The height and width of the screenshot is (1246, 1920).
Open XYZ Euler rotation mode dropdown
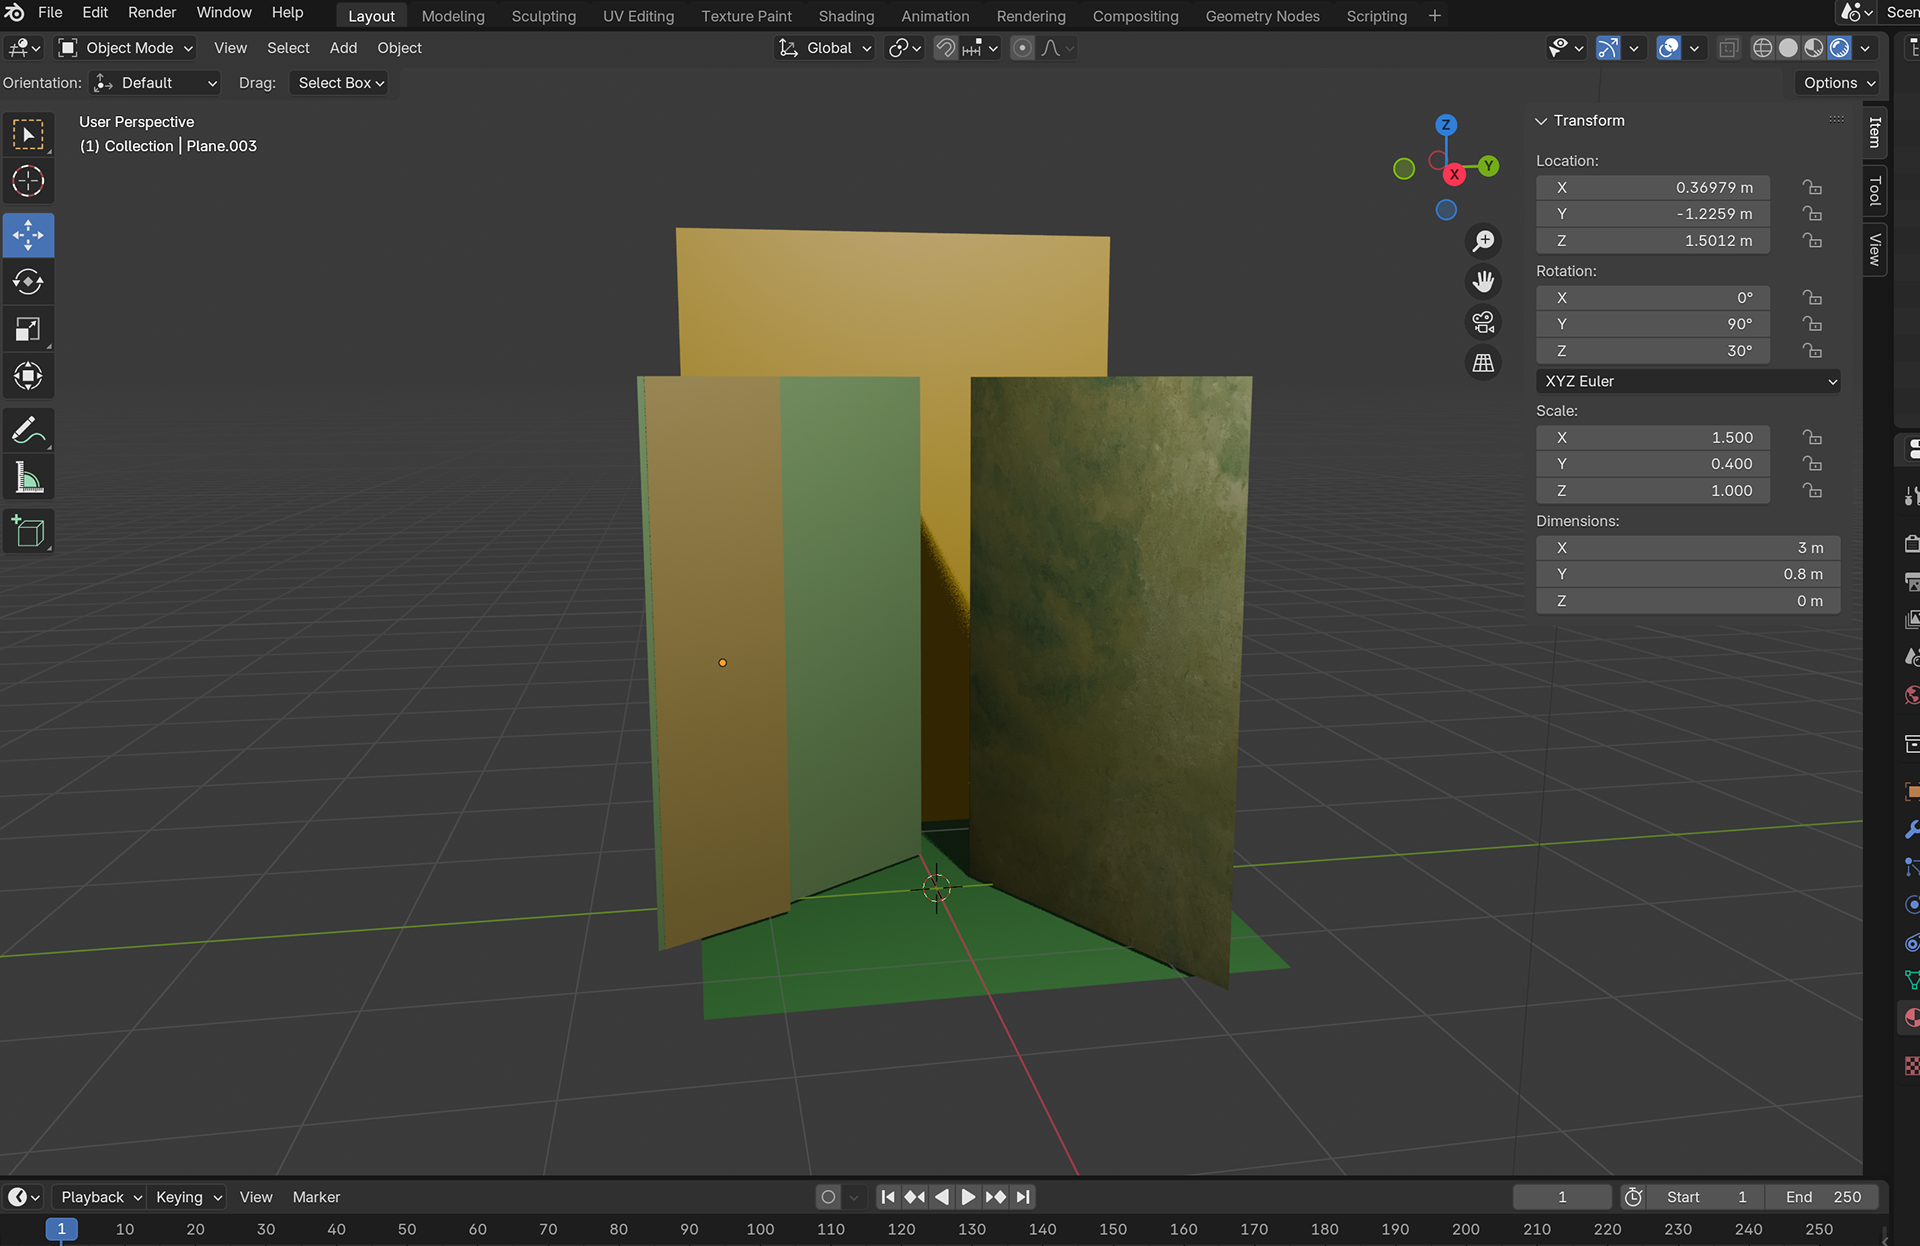pyautogui.click(x=1688, y=381)
